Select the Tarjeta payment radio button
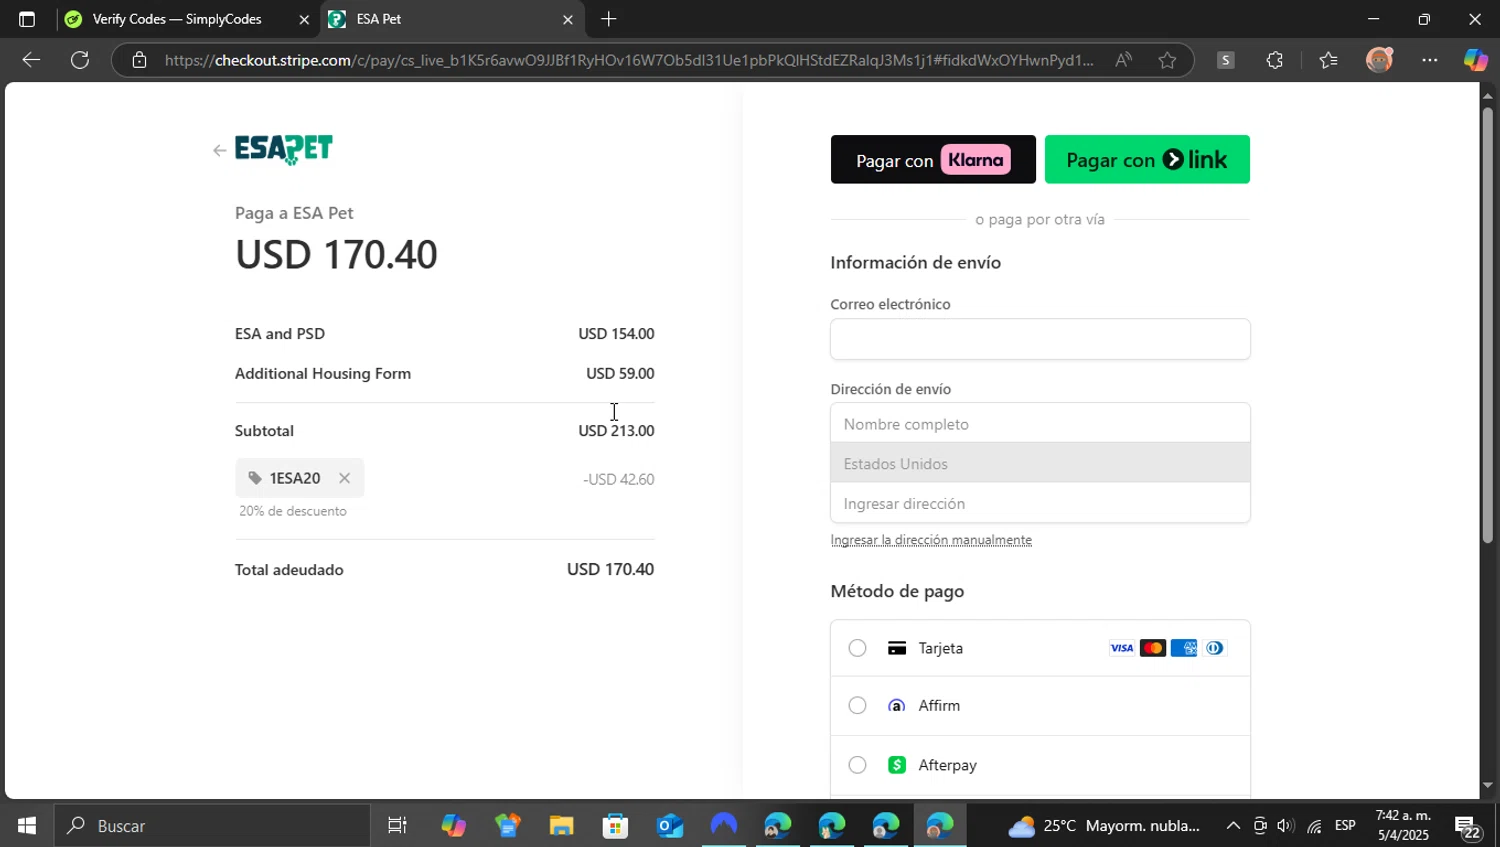 coord(857,648)
